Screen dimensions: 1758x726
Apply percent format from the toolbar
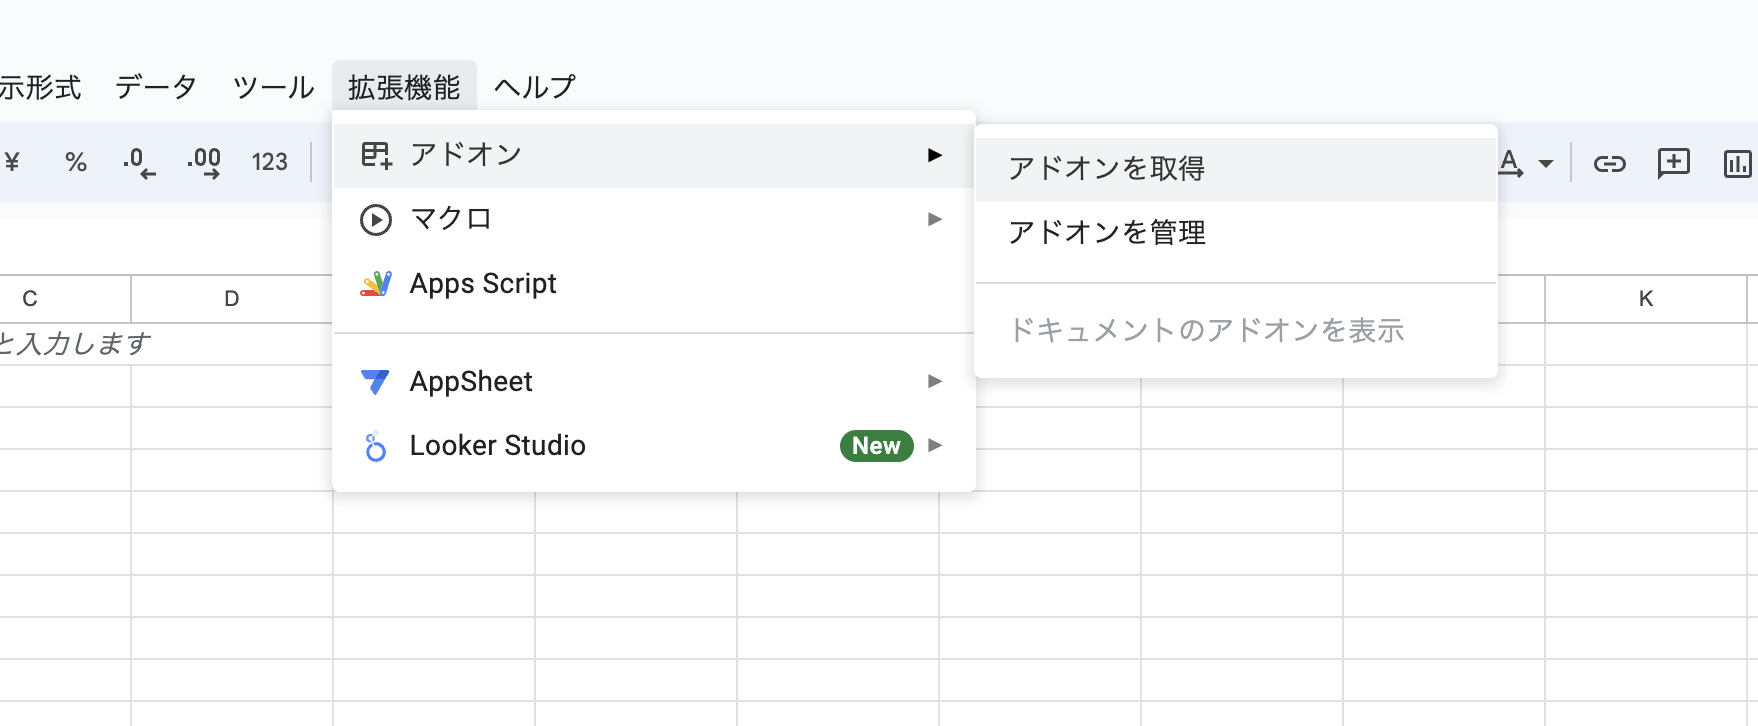[x=76, y=162]
